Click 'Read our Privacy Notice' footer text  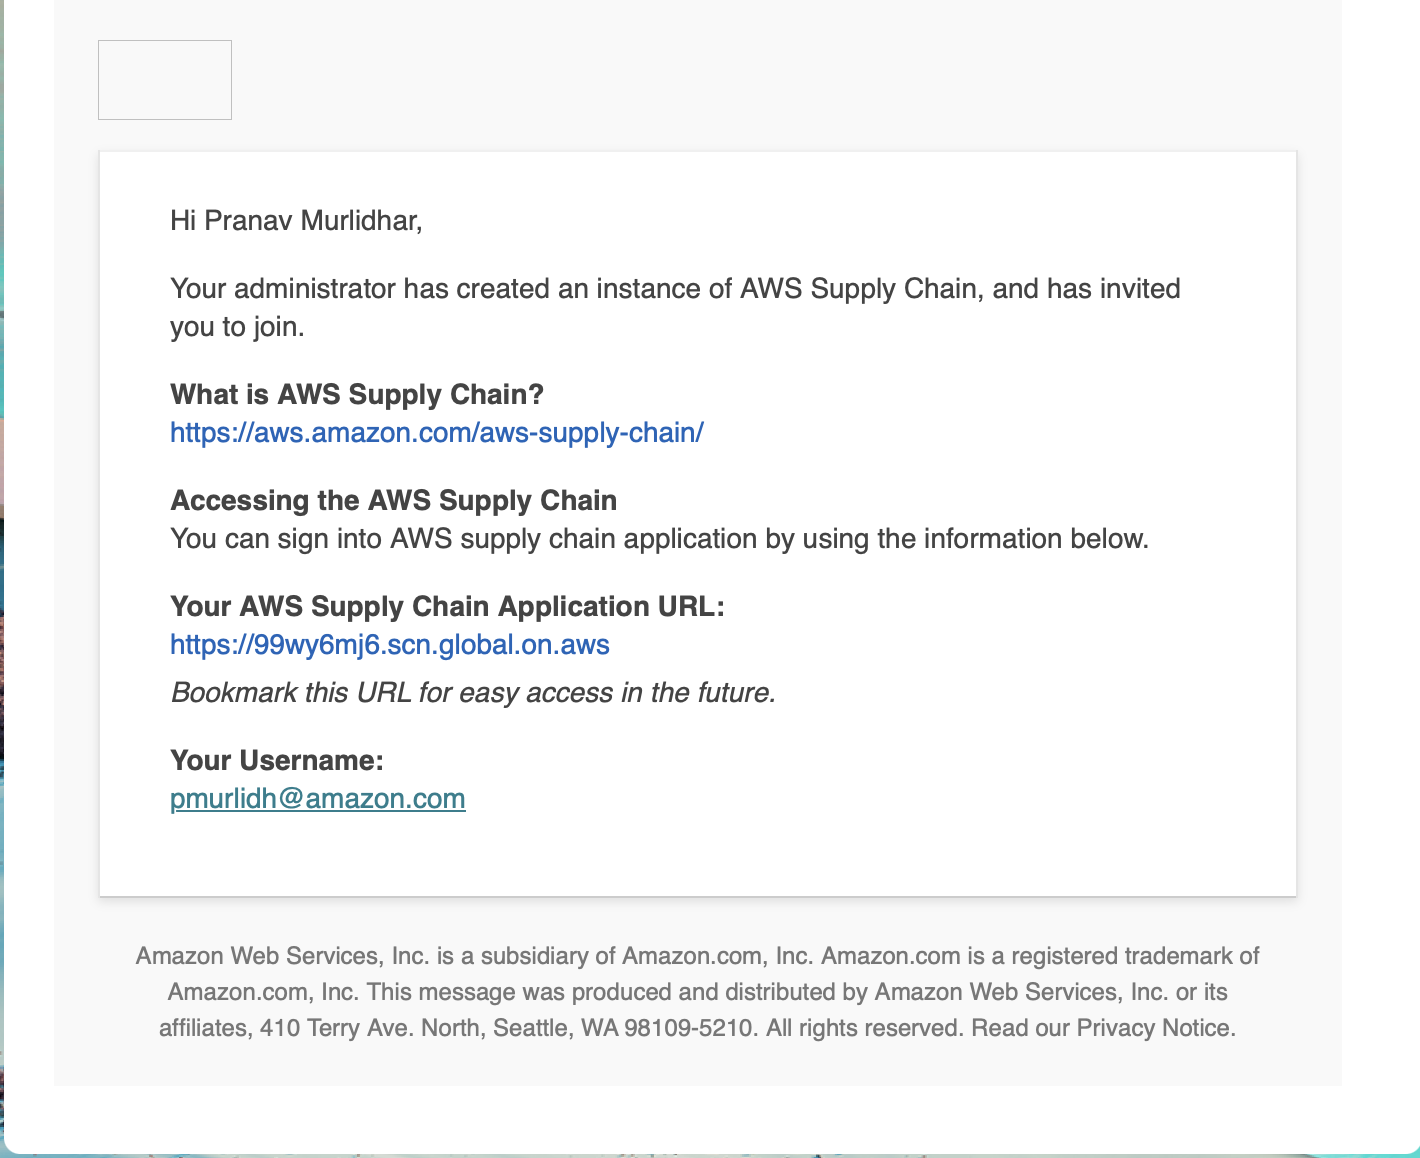1104,1028
